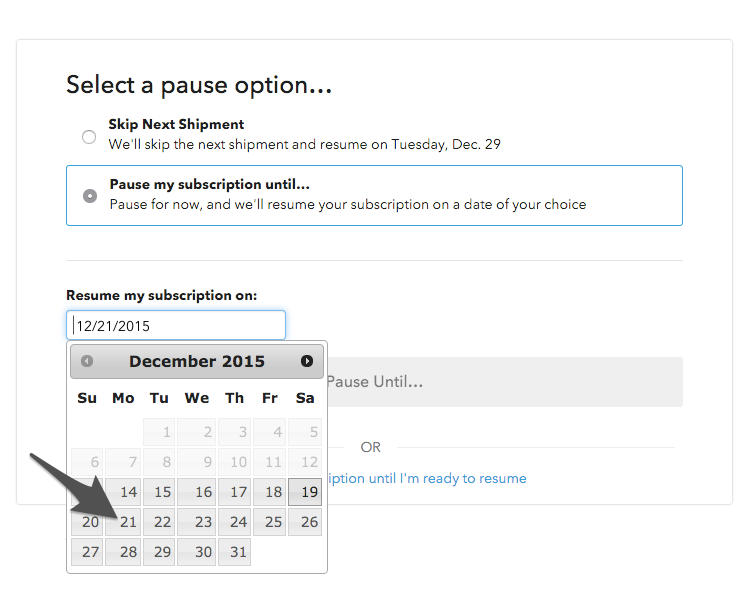
Task: Pick December 21 in the calendar
Action: coord(123,522)
